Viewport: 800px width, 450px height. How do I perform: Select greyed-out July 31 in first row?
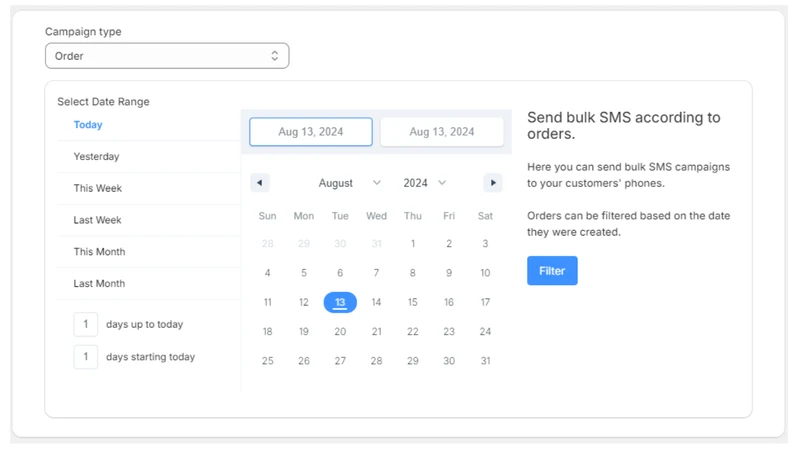click(x=376, y=244)
